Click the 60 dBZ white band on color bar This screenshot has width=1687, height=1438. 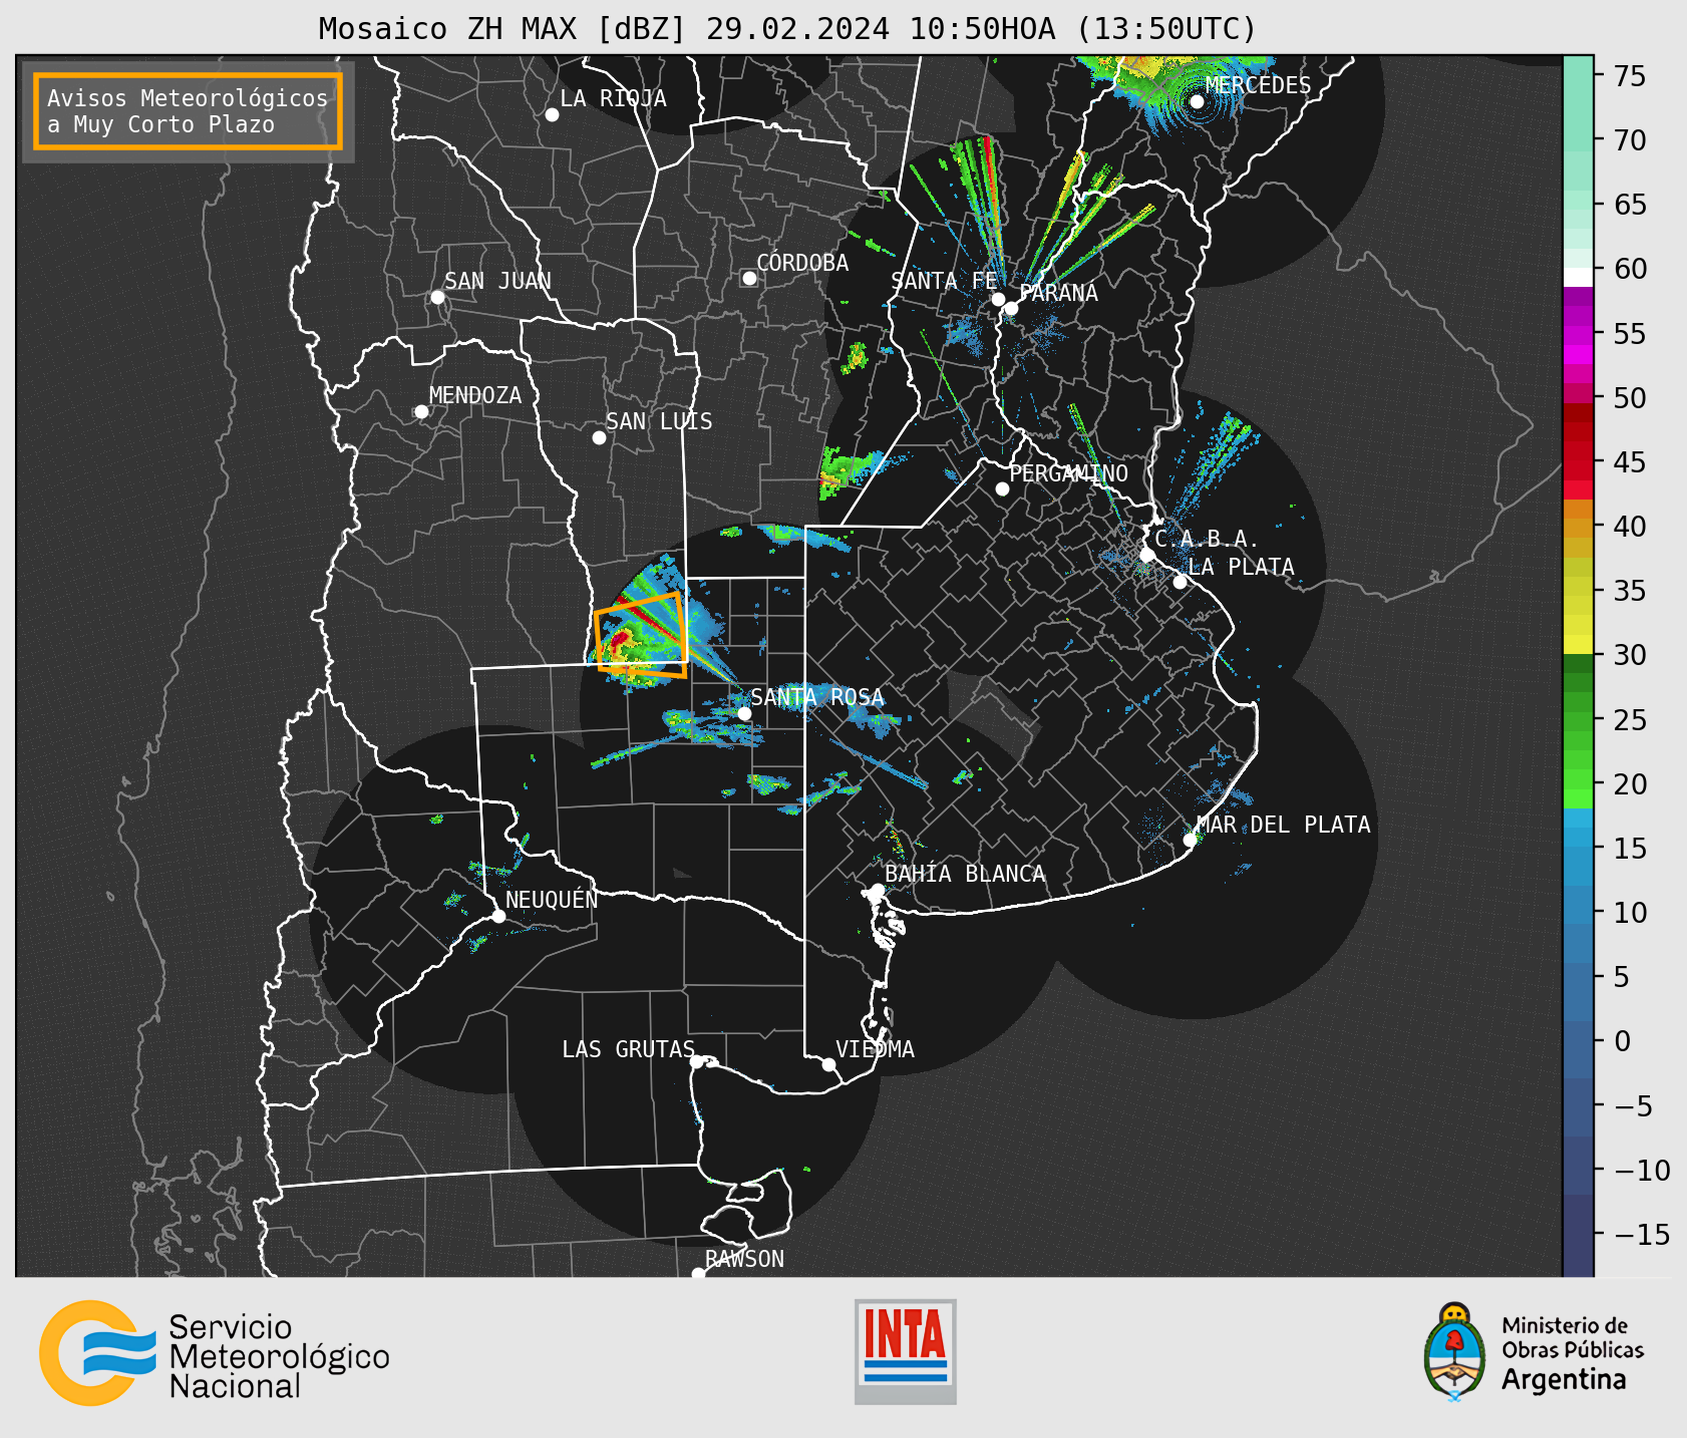(x=1578, y=277)
